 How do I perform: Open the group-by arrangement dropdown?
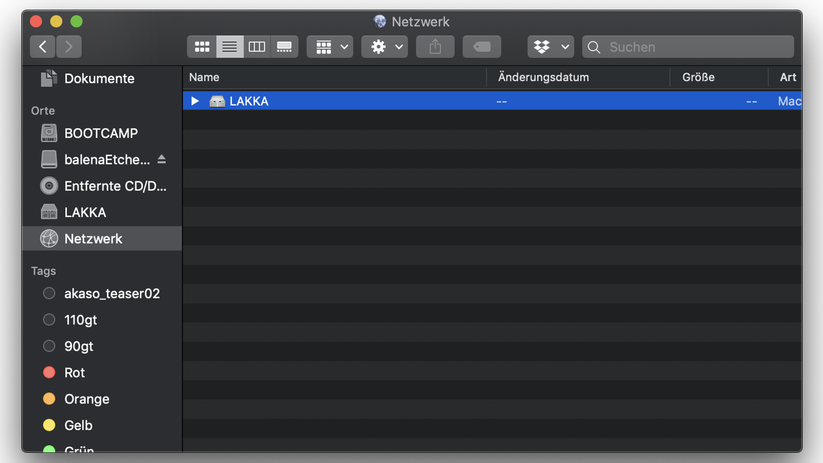pyautogui.click(x=330, y=47)
